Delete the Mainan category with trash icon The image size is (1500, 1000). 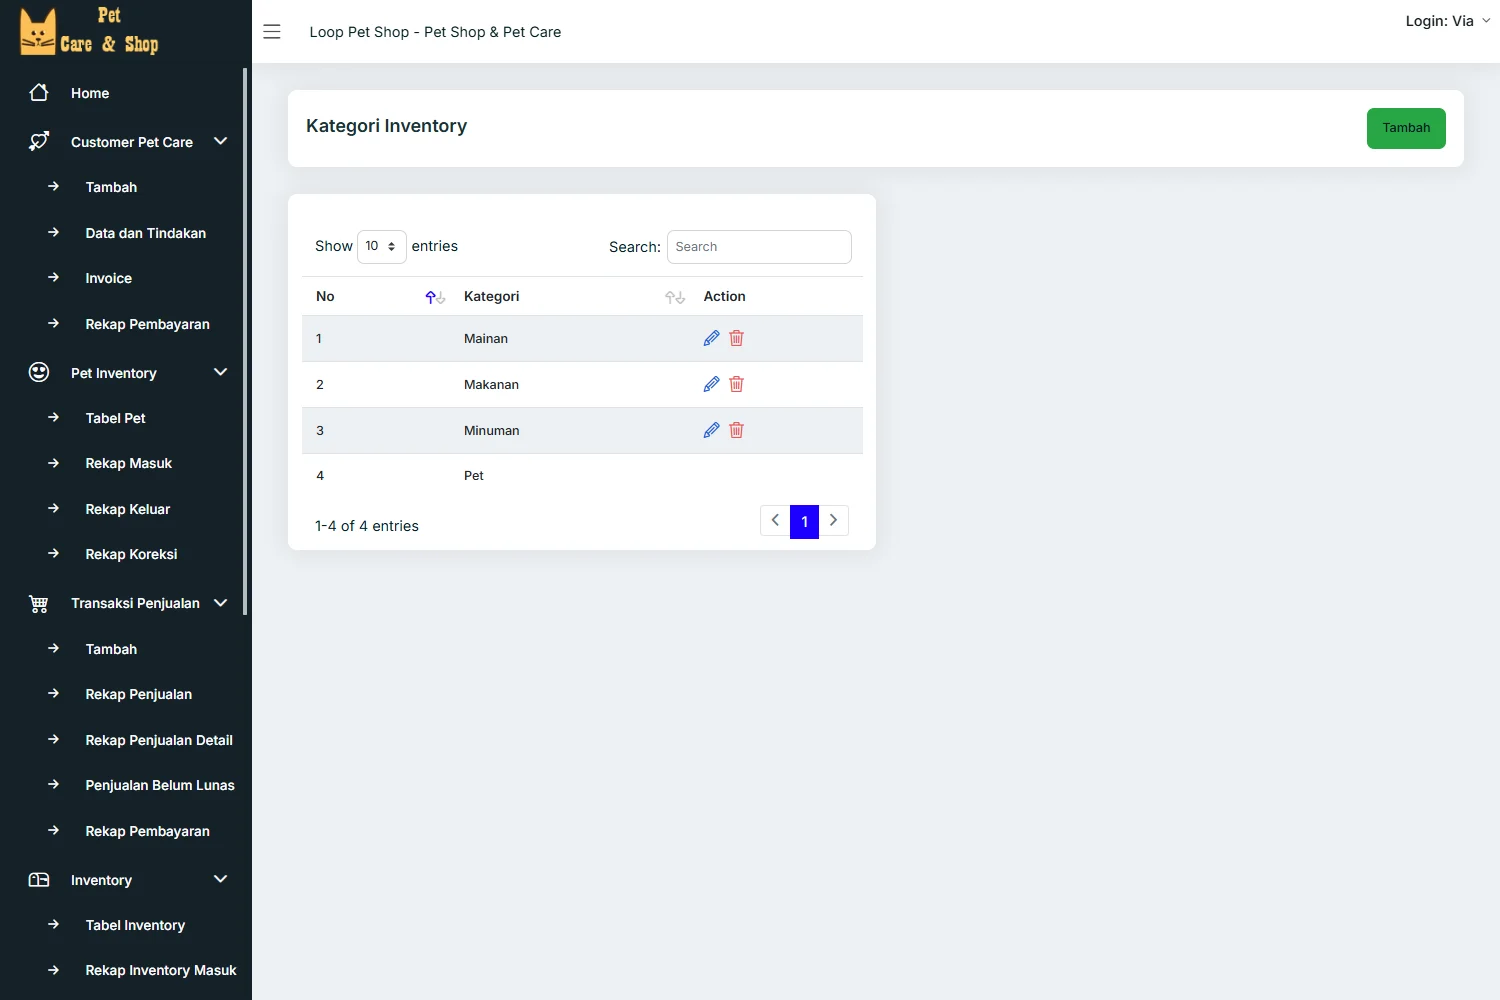pos(737,338)
